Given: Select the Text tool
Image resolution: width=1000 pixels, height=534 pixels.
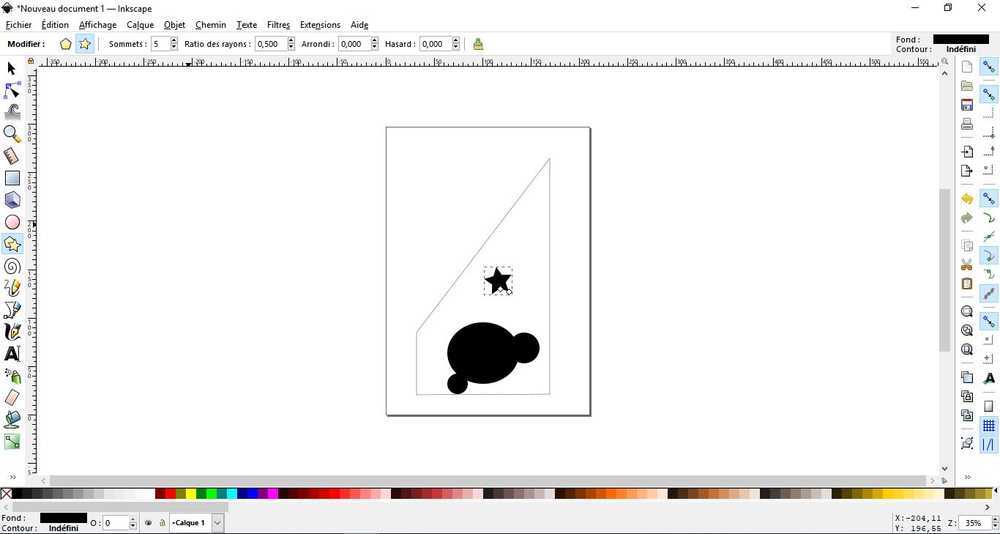Looking at the screenshot, I should 11,353.
